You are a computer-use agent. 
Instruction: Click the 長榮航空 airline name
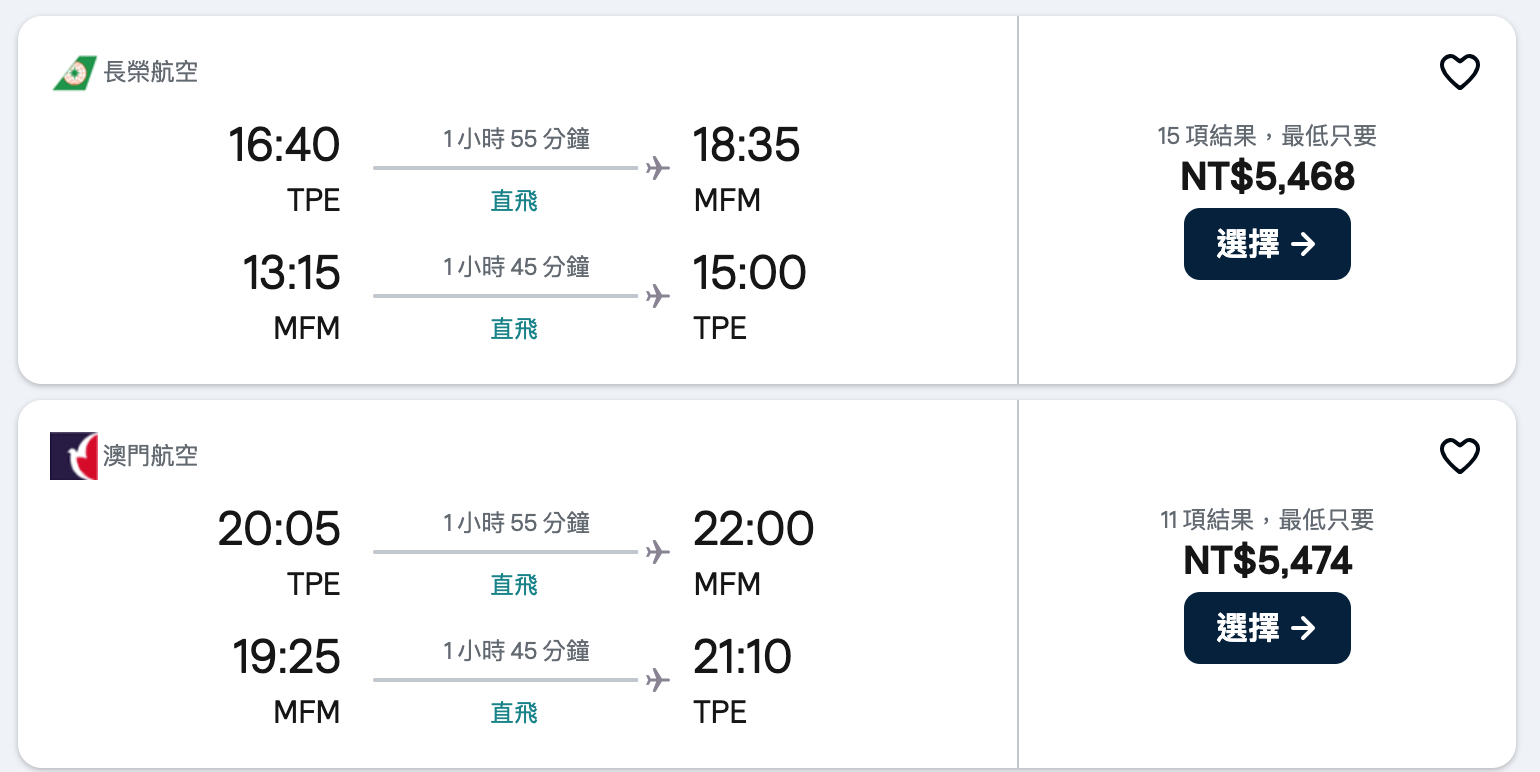151,72
